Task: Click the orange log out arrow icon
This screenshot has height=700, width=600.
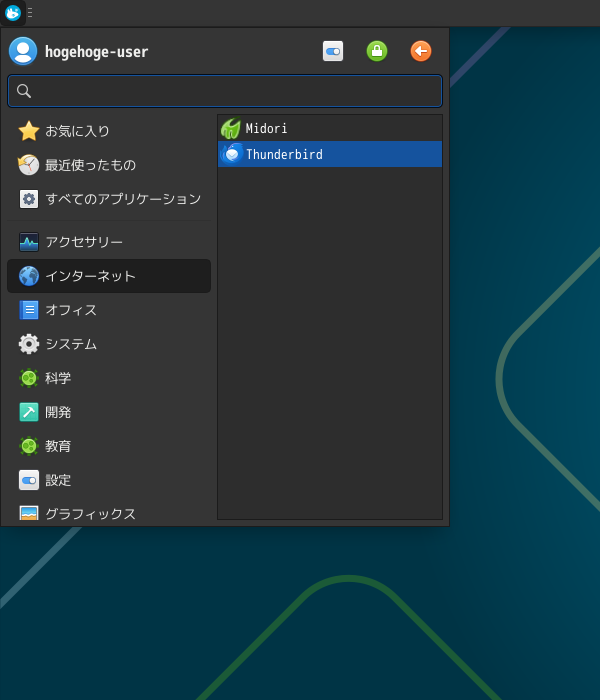Action: (x=421, y=51)
